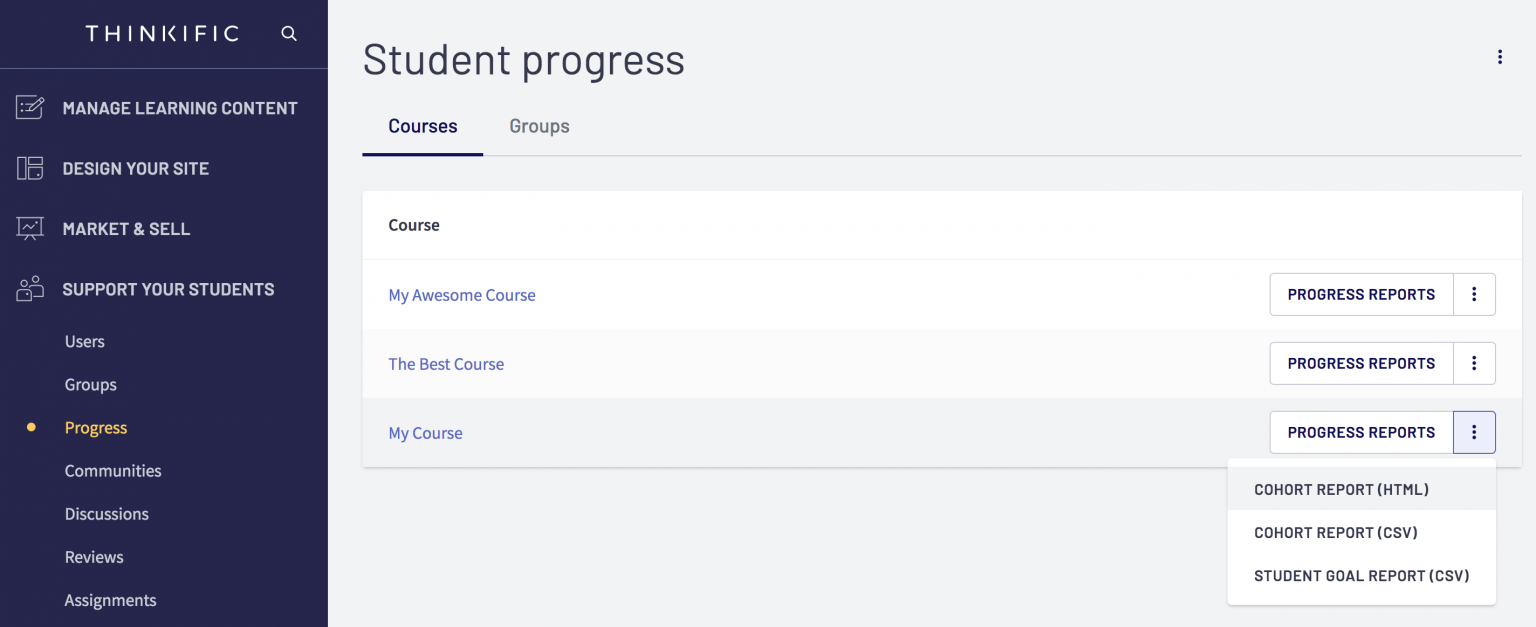This screenshot has width=1536, height=627.
Task: Select the Manage Learning Content sidebar icon
Action: click(x=28, y=108)
